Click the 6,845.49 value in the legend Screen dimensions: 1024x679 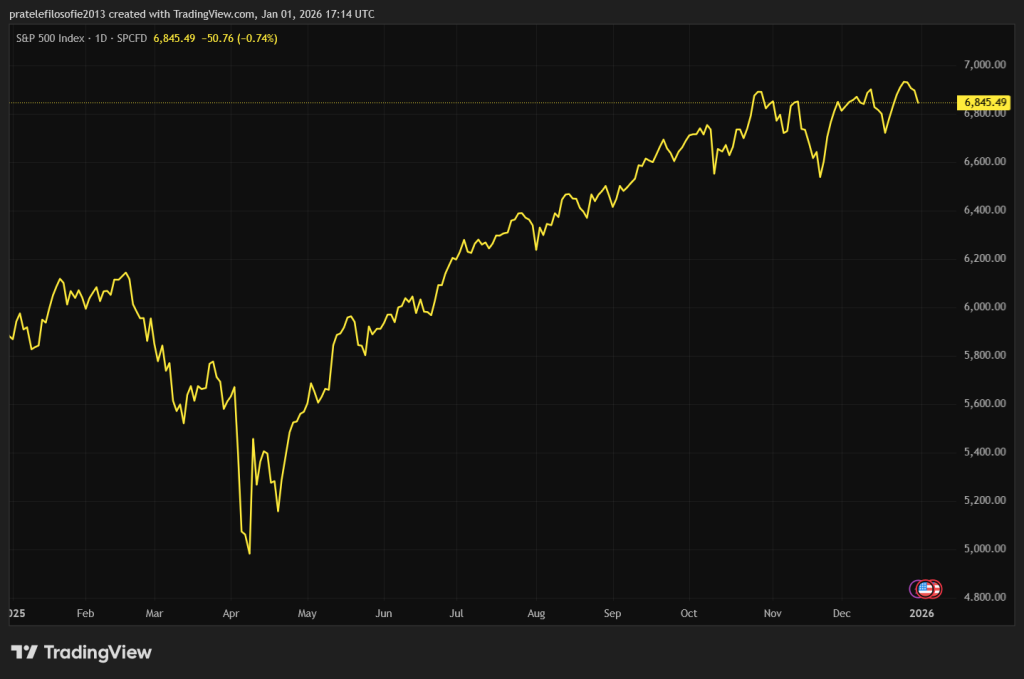click(x=174, y=38)
